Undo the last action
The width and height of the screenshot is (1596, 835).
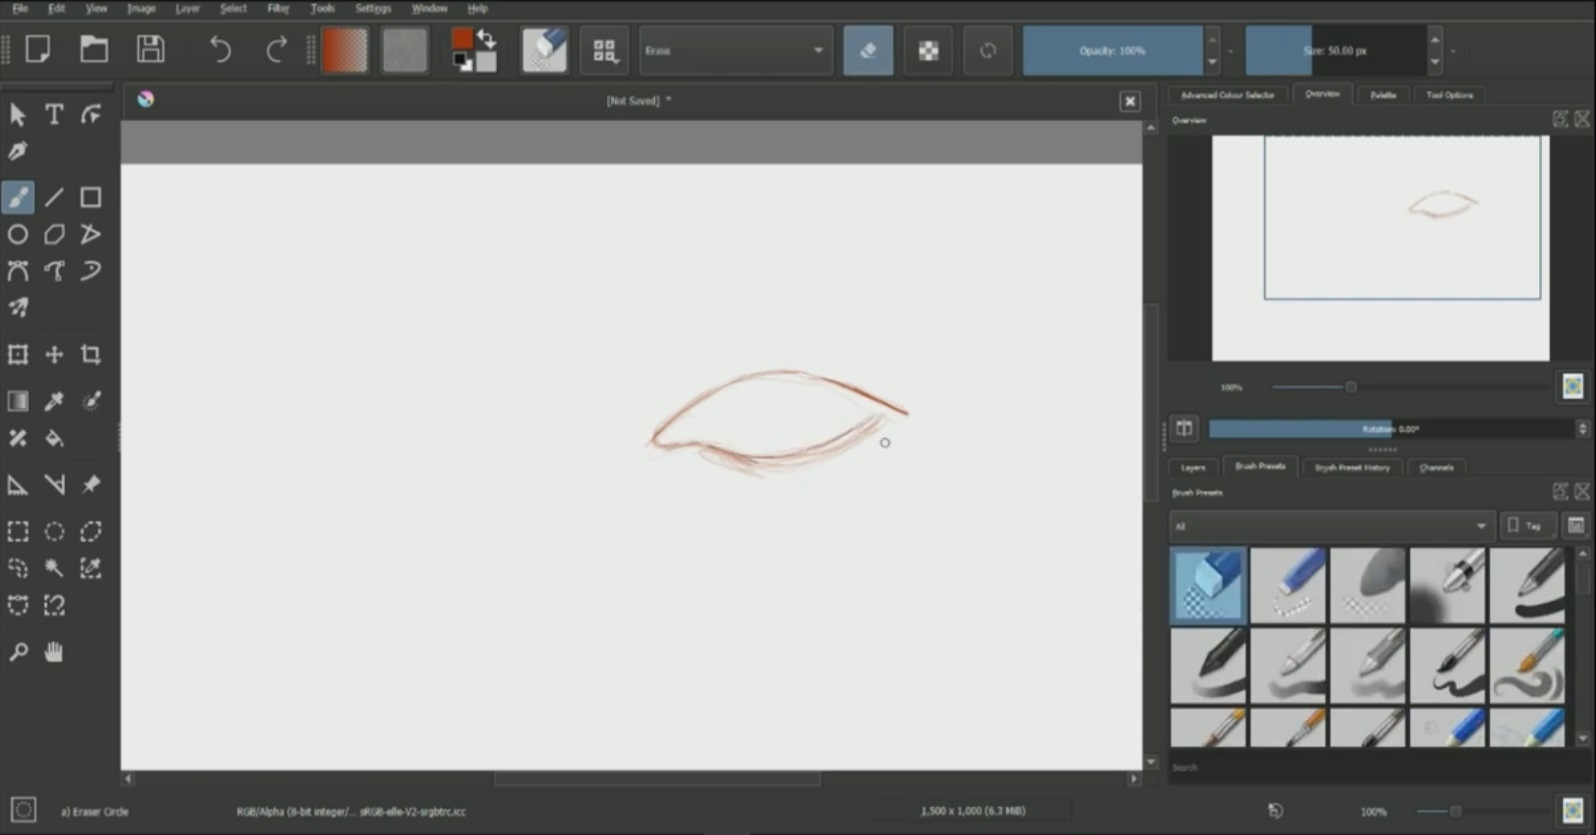click(220, 49)
